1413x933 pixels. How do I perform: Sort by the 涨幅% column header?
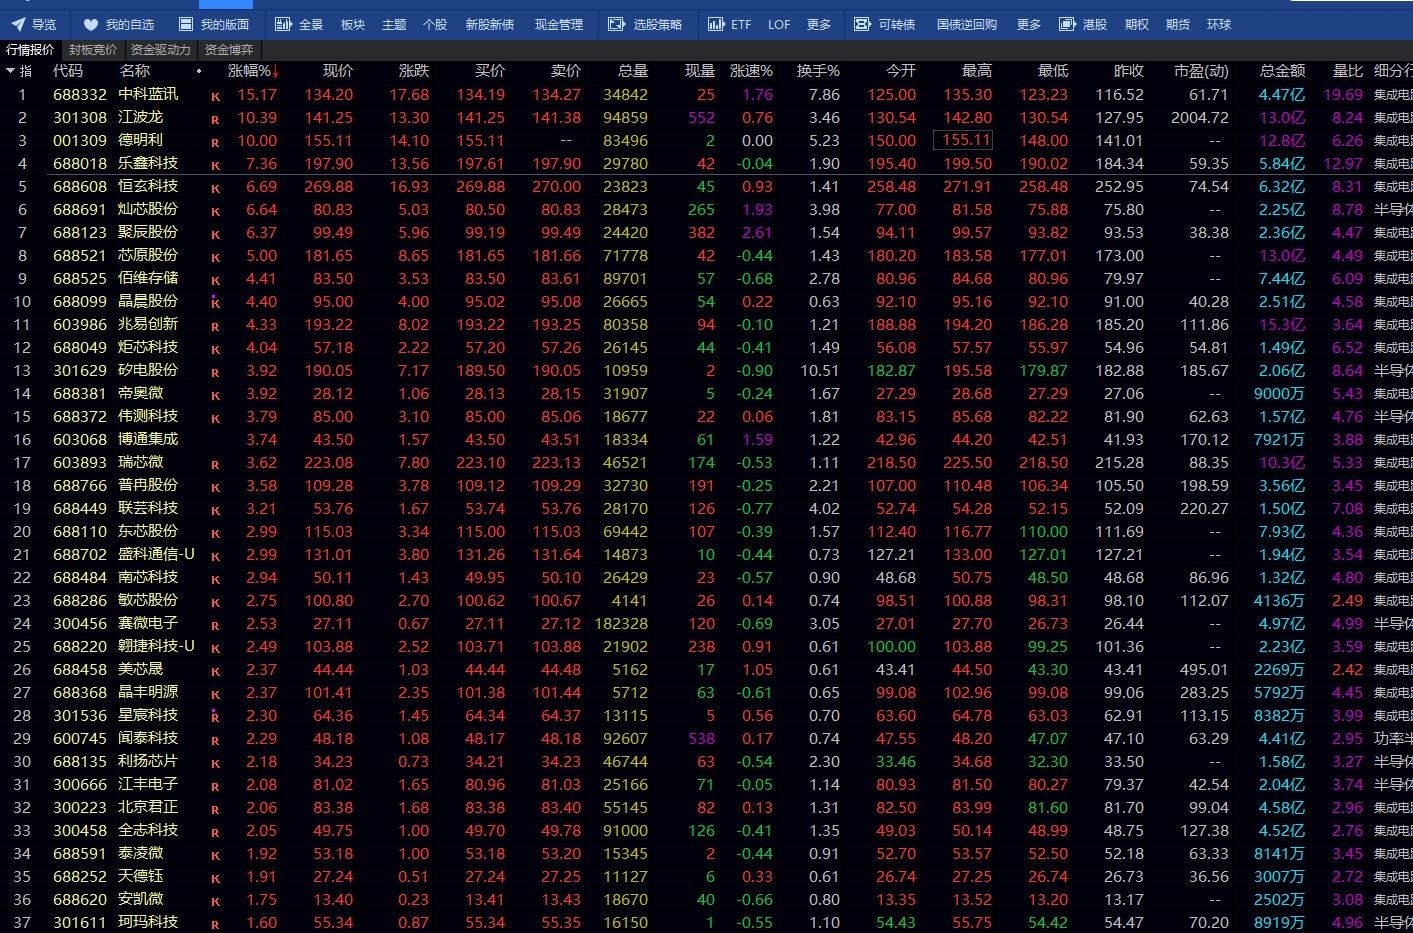tap(253, 71)
